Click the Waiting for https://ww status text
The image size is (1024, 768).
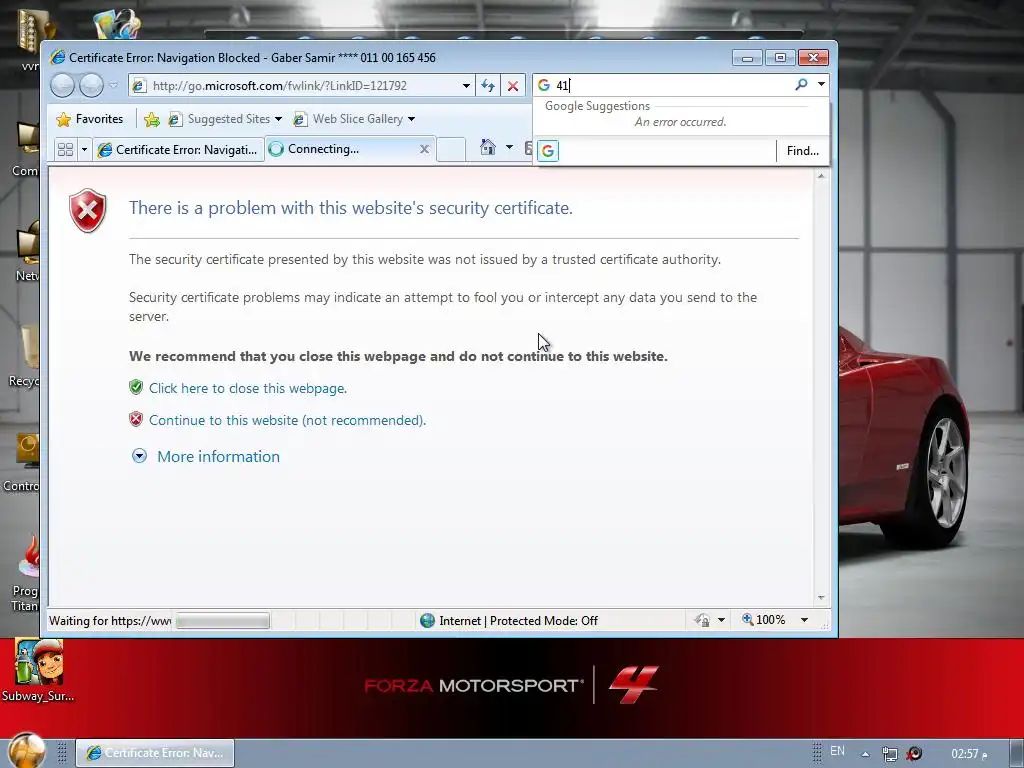[110, 620]
